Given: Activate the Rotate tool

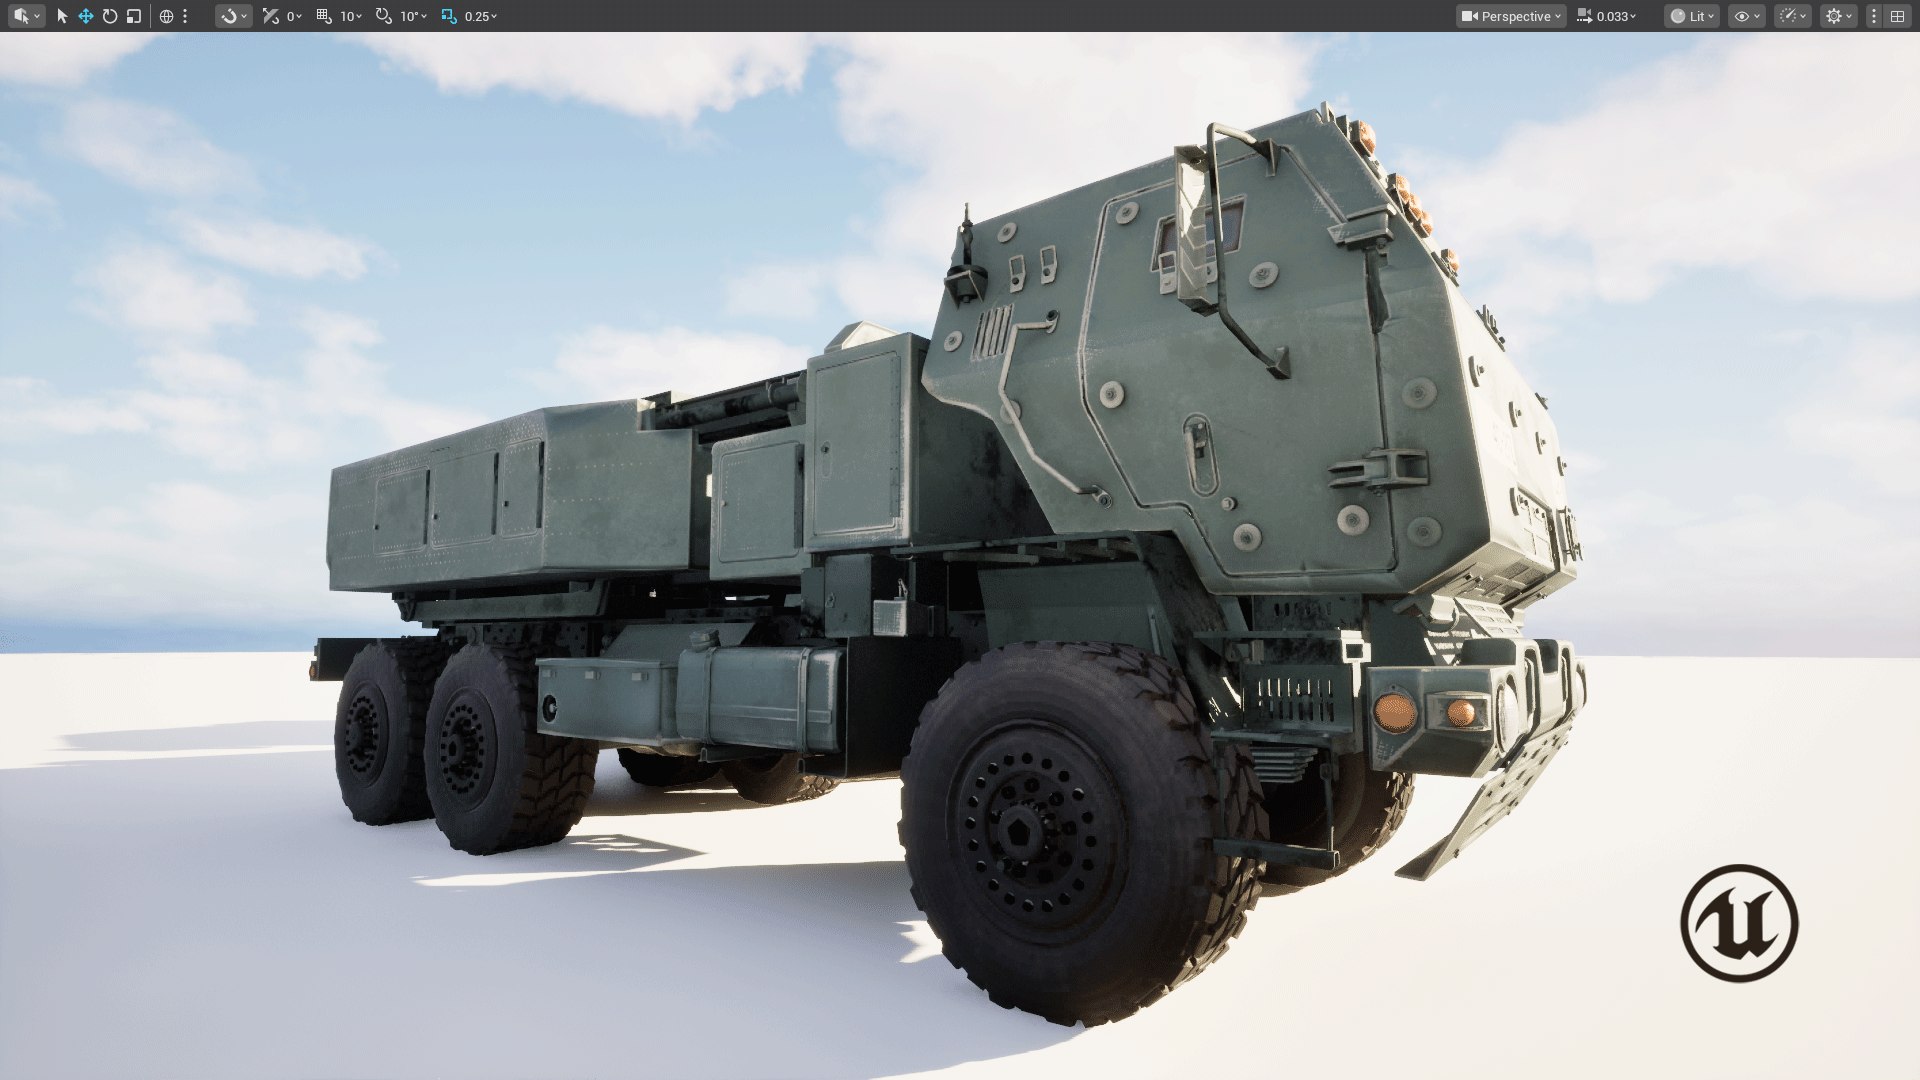Looking at the screenshot, I should tap(110, 16).
